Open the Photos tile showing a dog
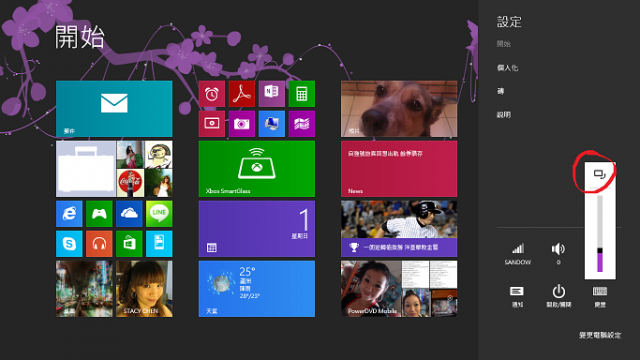 coord(399,109)
